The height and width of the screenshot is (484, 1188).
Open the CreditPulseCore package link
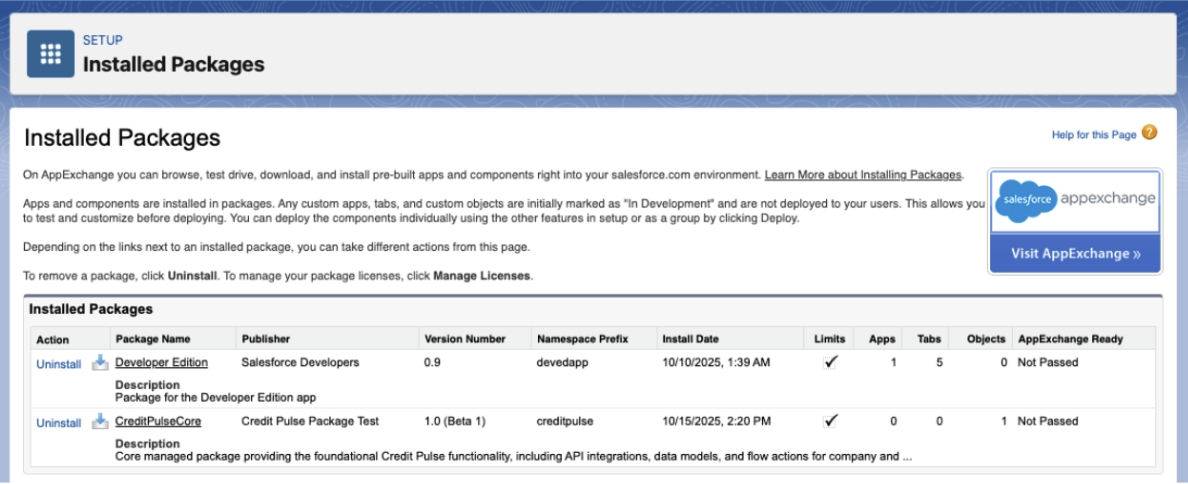[158, 422]
